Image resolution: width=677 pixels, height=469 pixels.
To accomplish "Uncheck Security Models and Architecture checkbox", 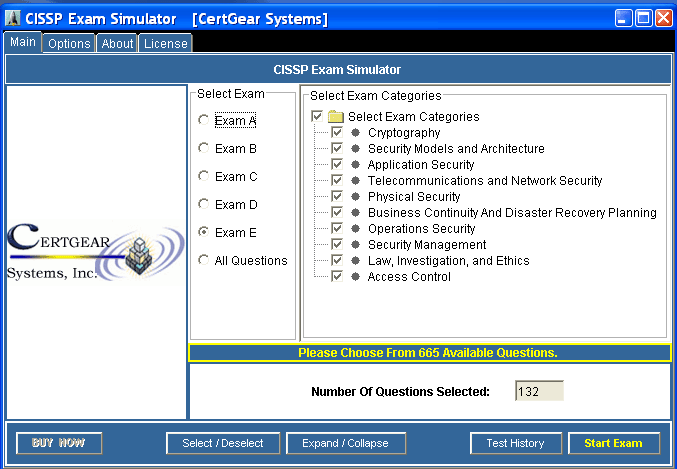I will (337, 148).
